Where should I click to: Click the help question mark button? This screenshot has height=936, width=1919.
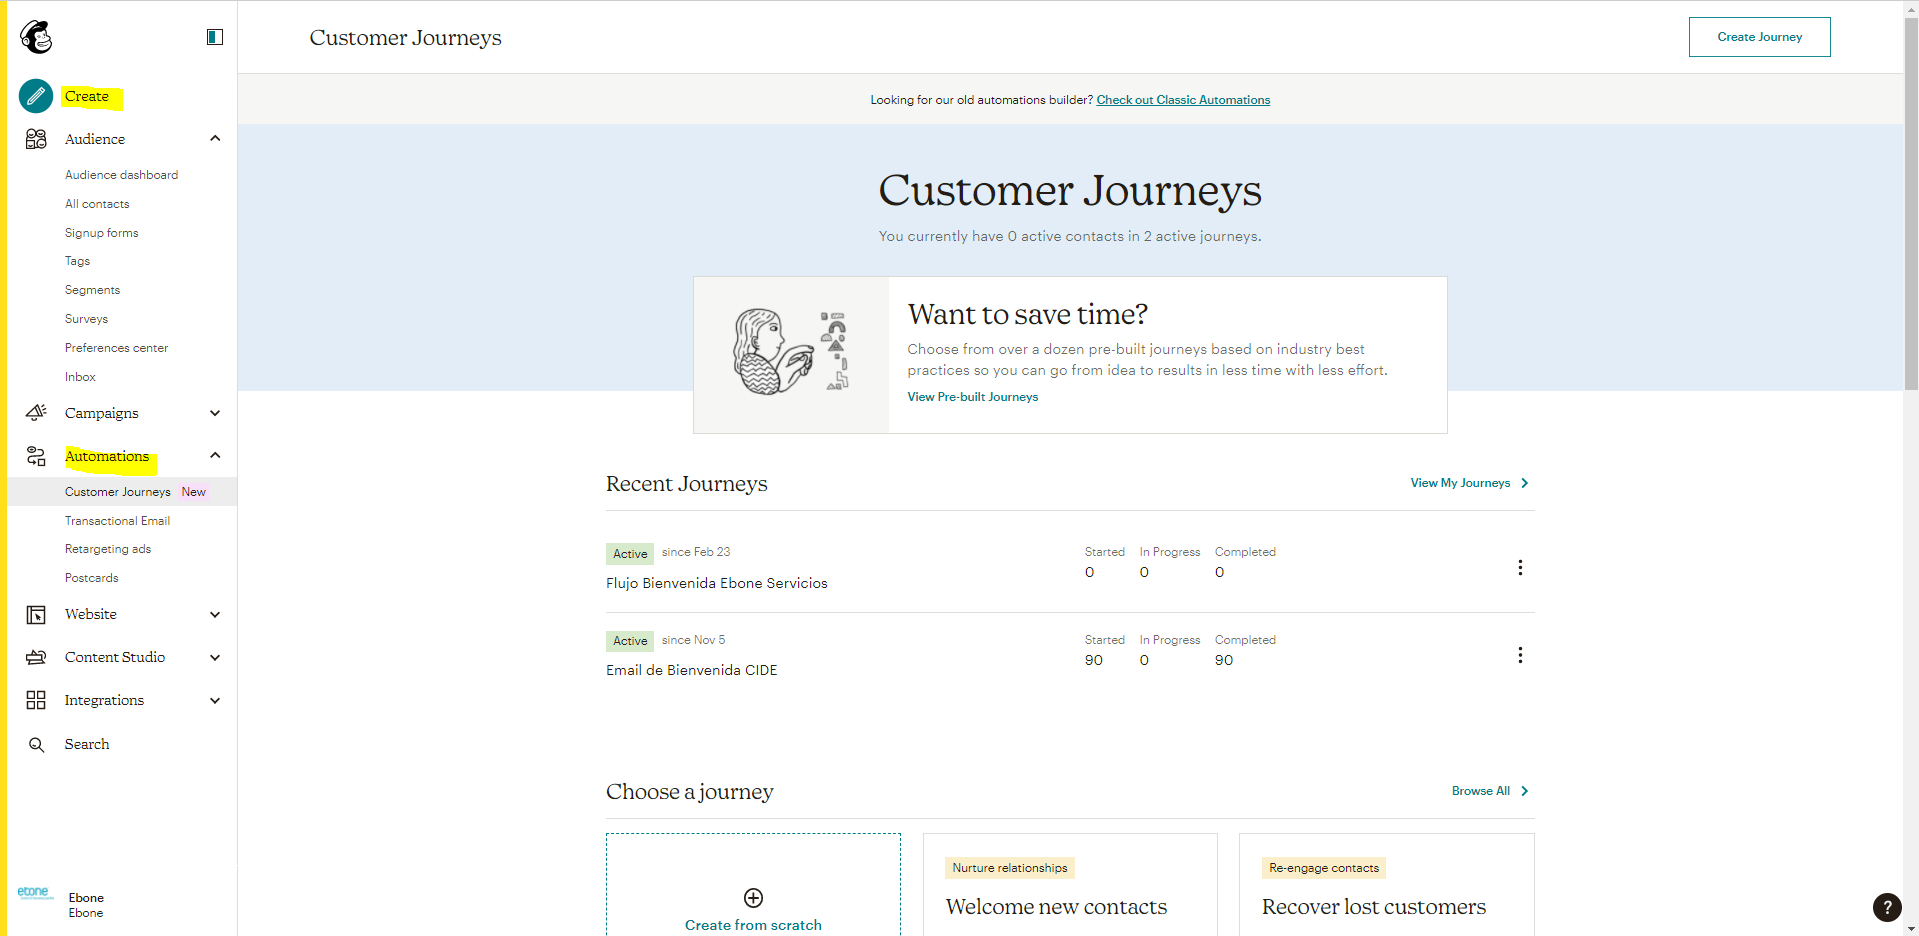click(1887, 907)
